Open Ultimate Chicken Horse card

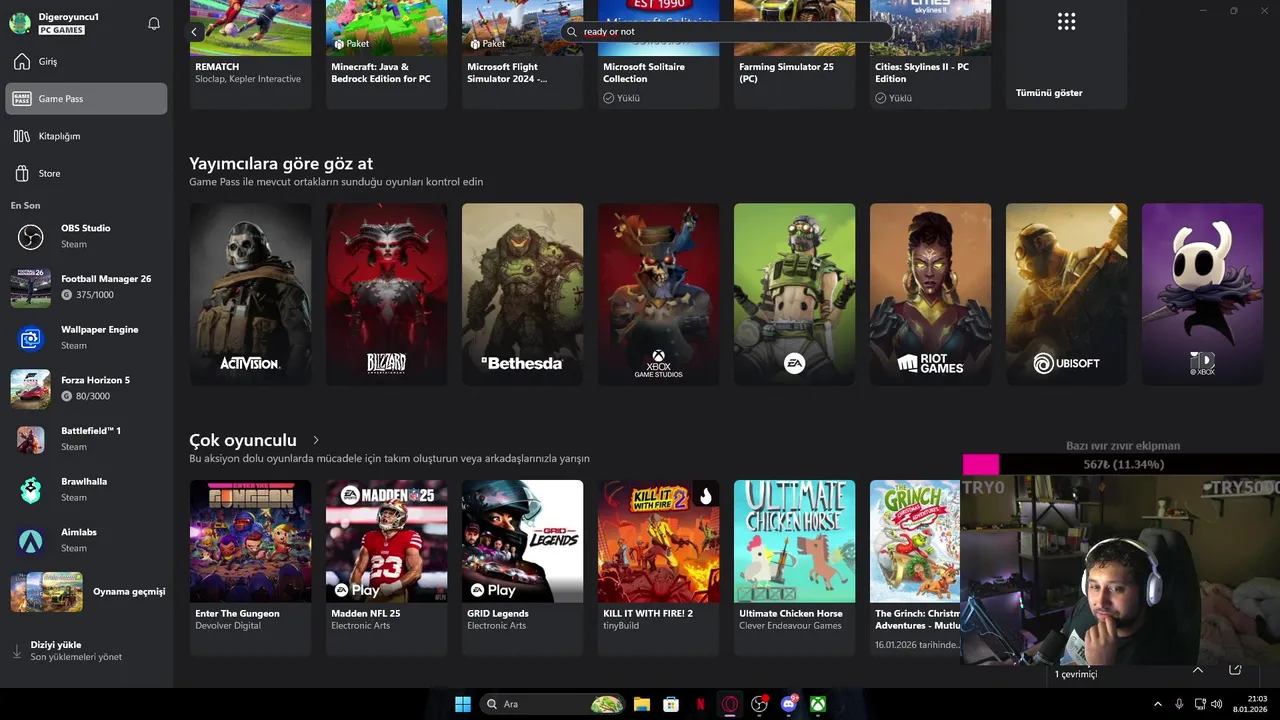pyautogui.click(x=794, y=567)
